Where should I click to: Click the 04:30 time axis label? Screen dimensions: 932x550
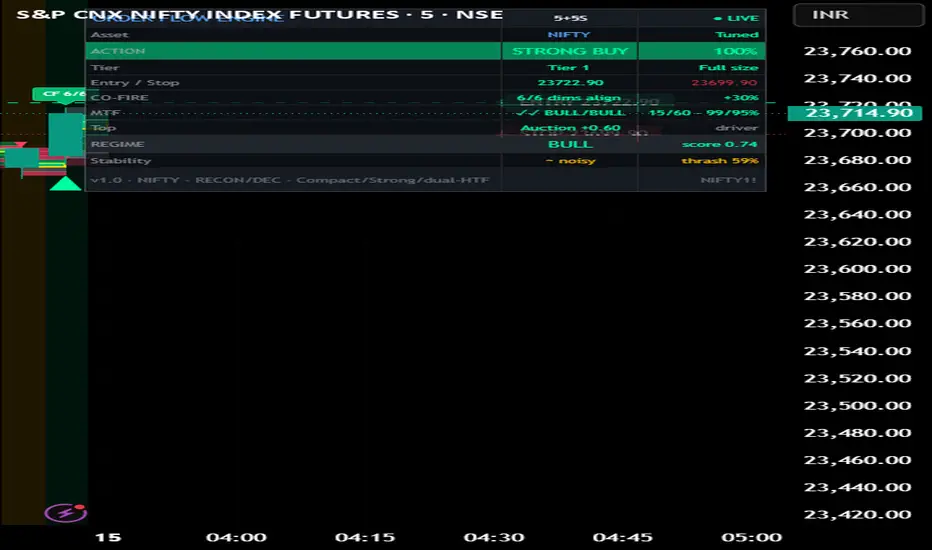coord(494,538)
